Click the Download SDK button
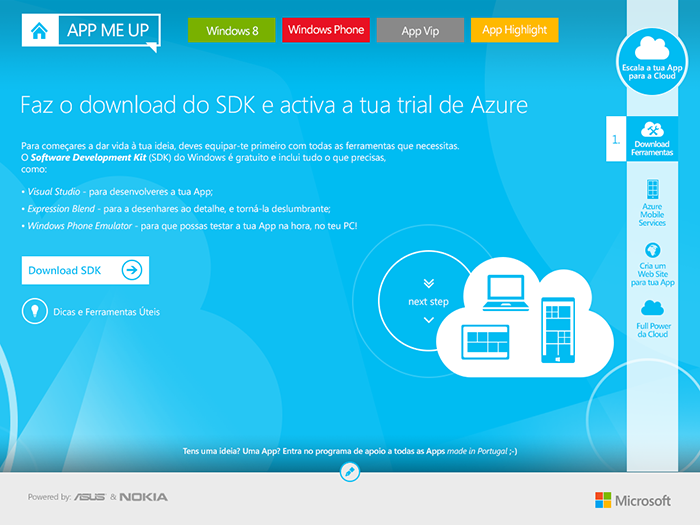700x525 pixels. point(85,270)
